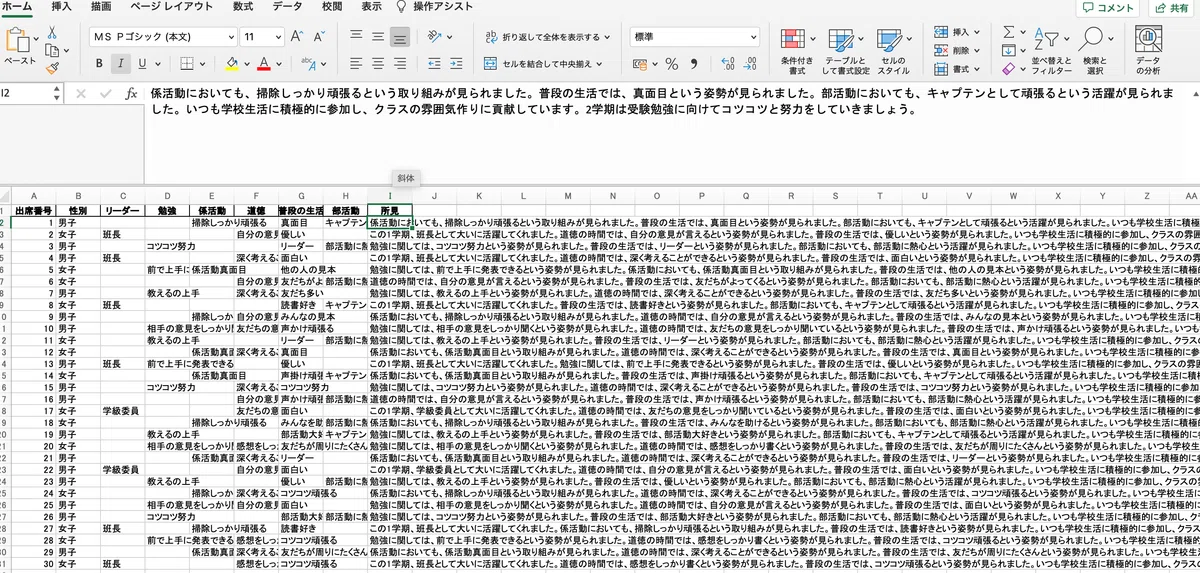
Task: Expand the font color dropdown arrow
Action: pyautogui.click(x=279, y=64)
